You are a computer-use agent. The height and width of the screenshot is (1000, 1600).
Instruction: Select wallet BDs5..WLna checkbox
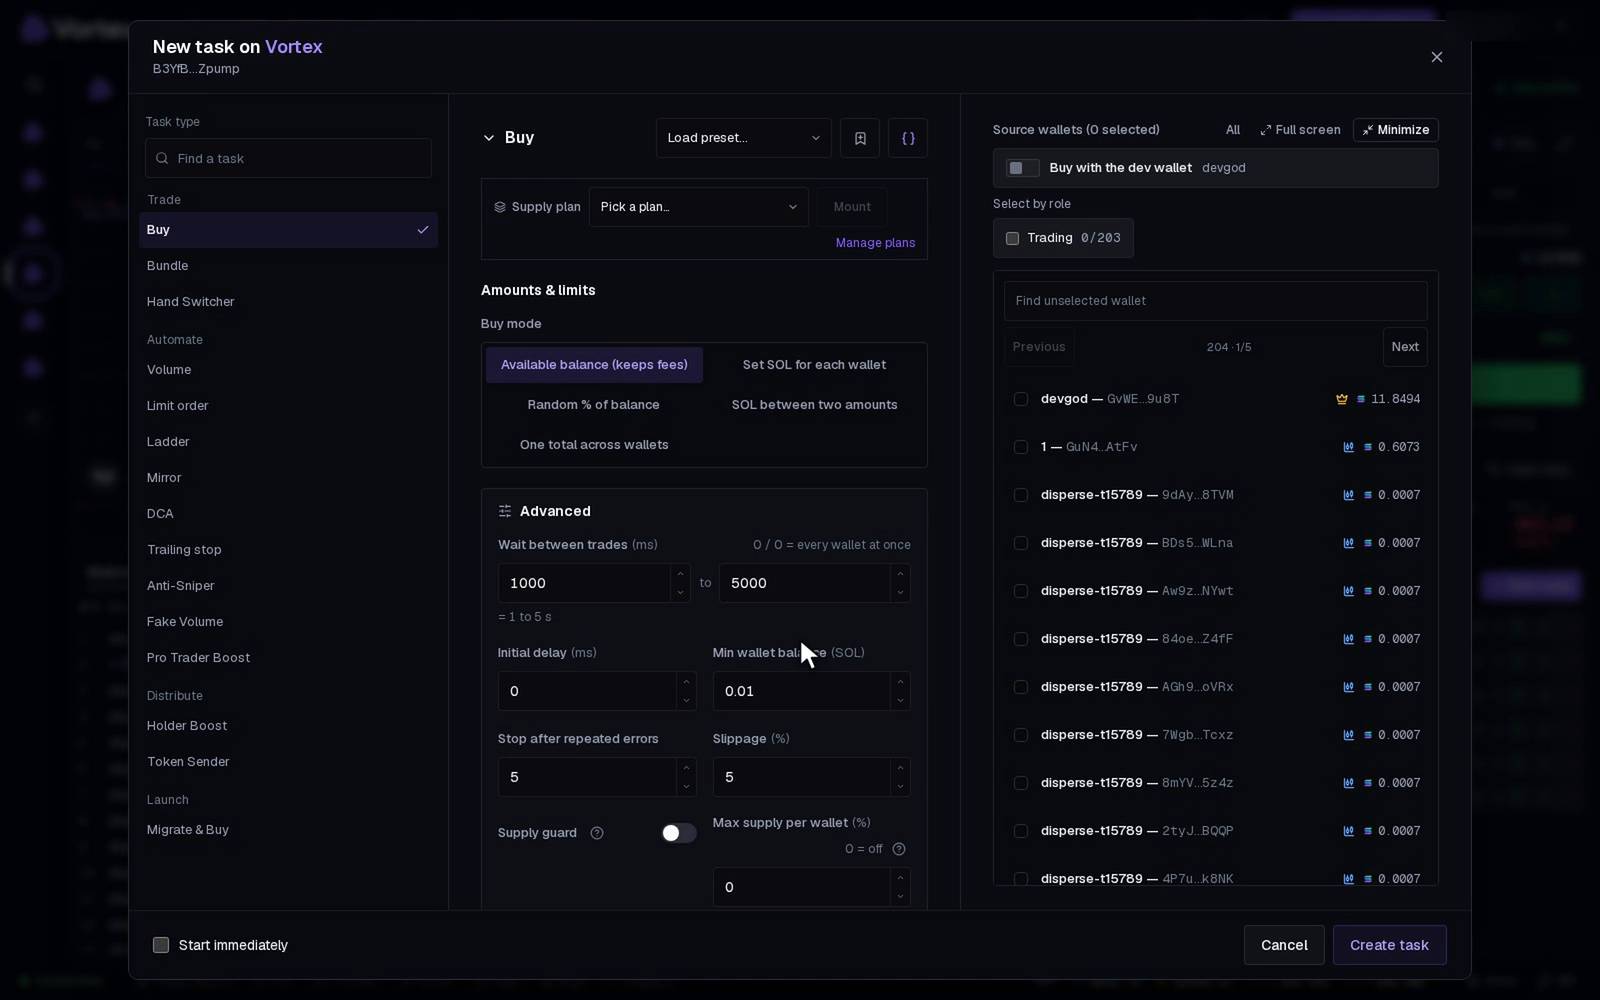[x=1021, y=543]
